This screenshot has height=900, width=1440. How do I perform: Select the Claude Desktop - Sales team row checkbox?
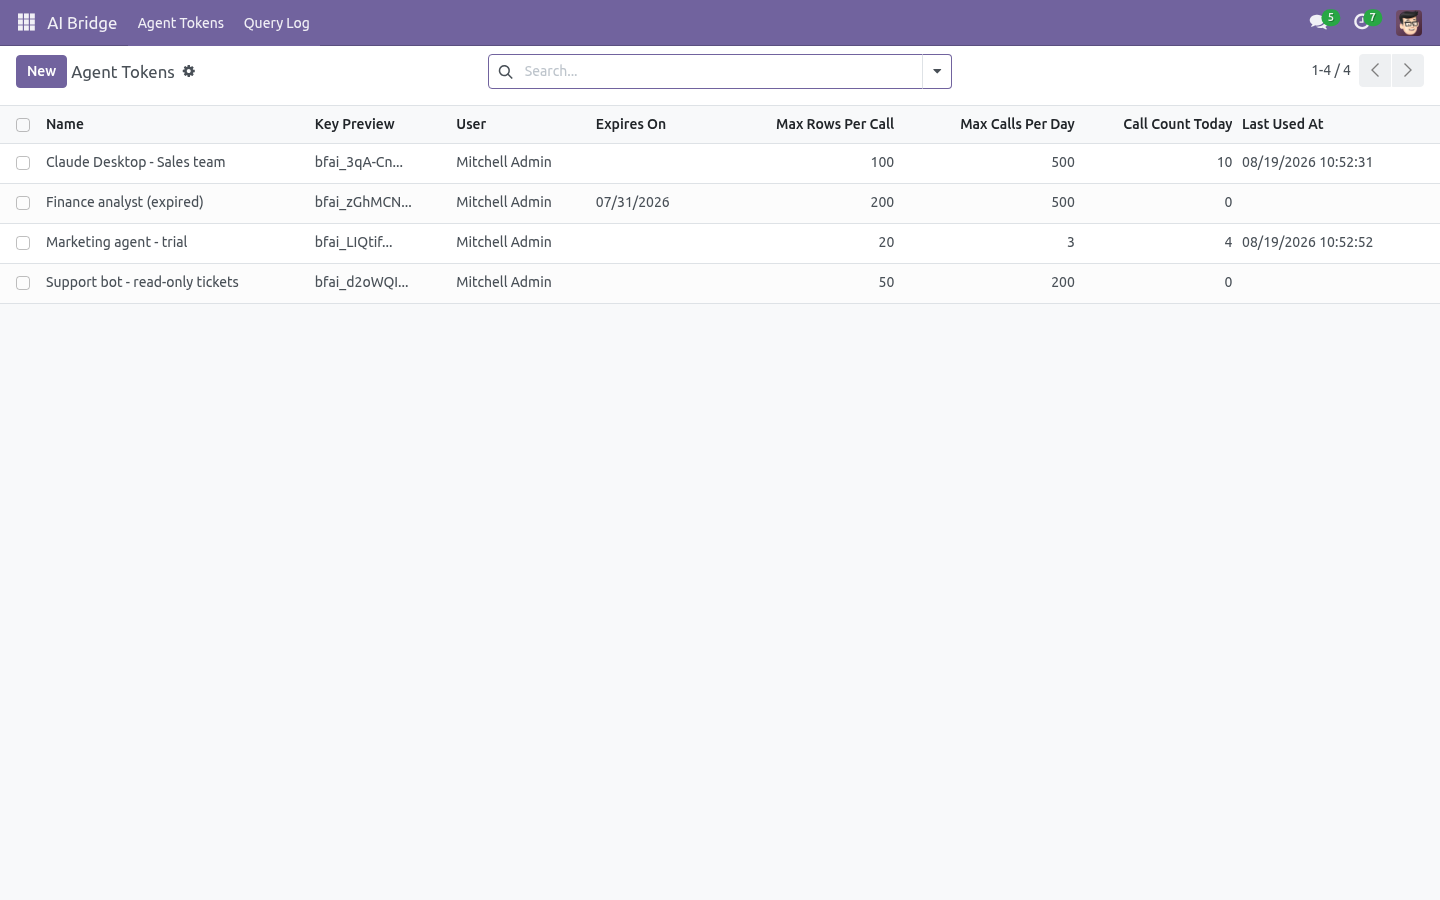coord(23,163)
